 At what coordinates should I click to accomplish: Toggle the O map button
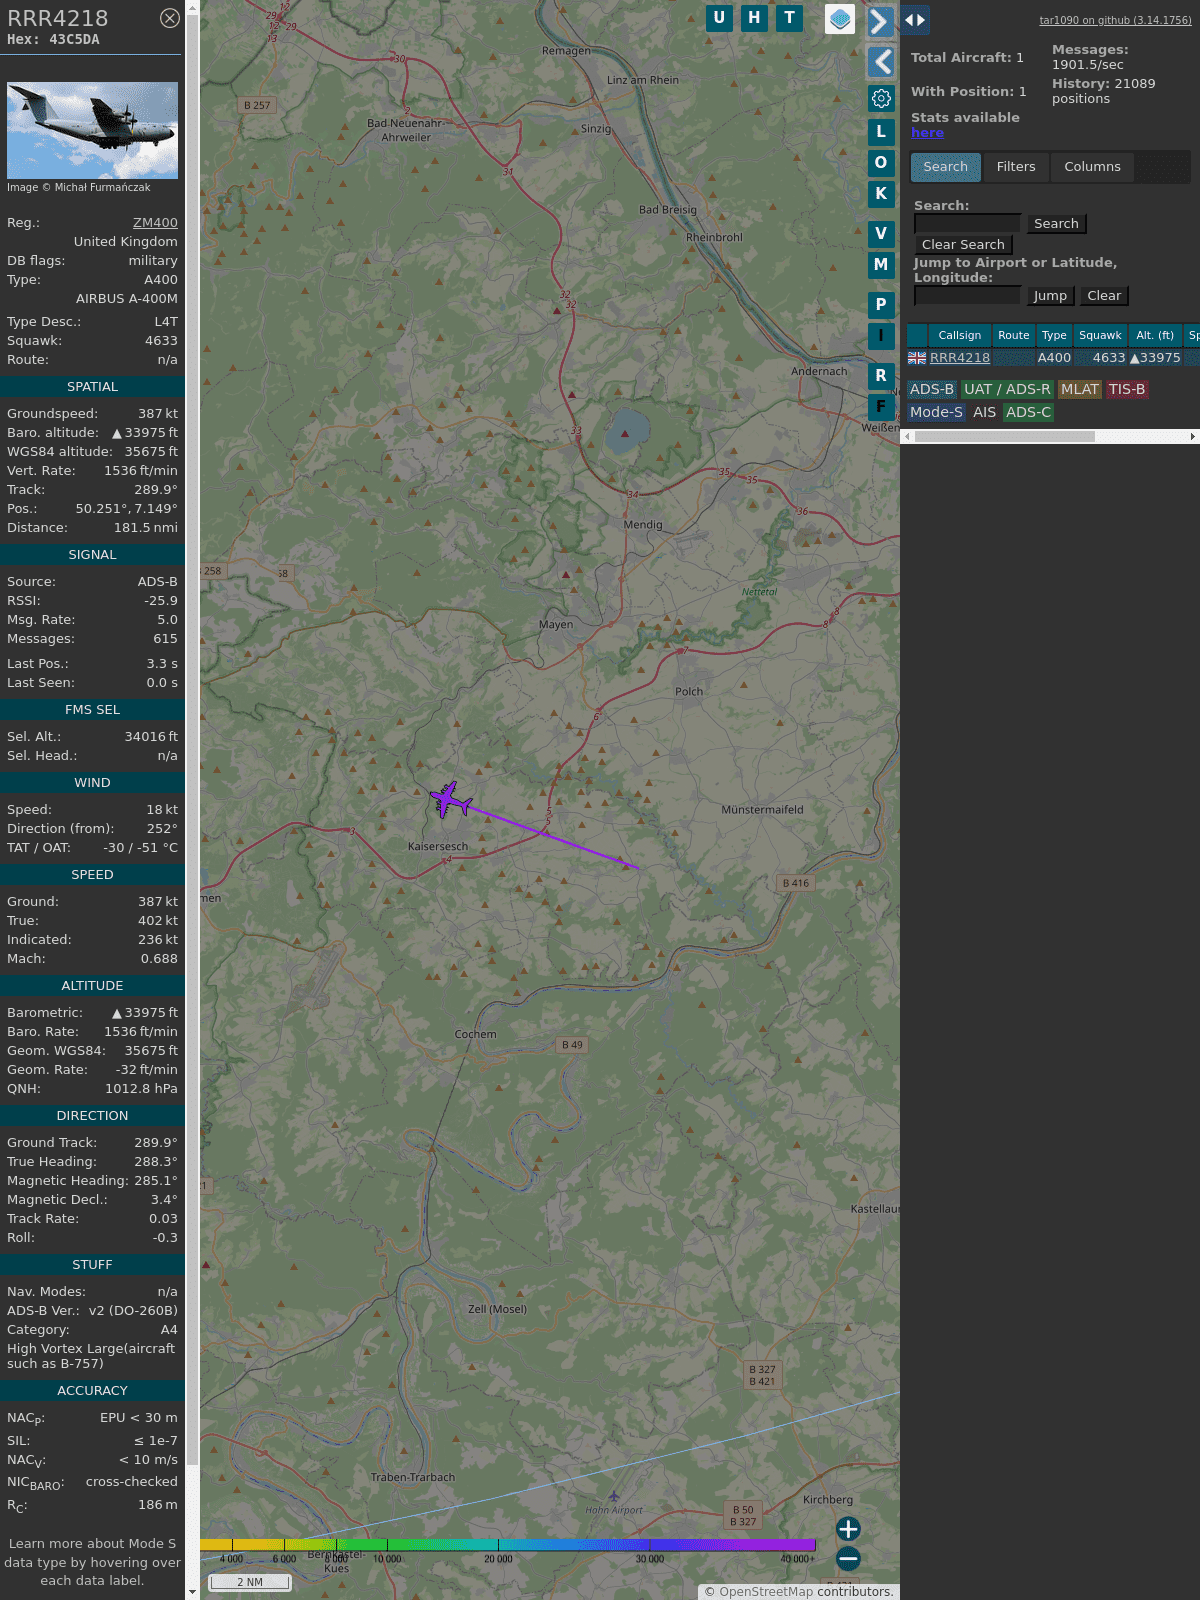point(881,162)
